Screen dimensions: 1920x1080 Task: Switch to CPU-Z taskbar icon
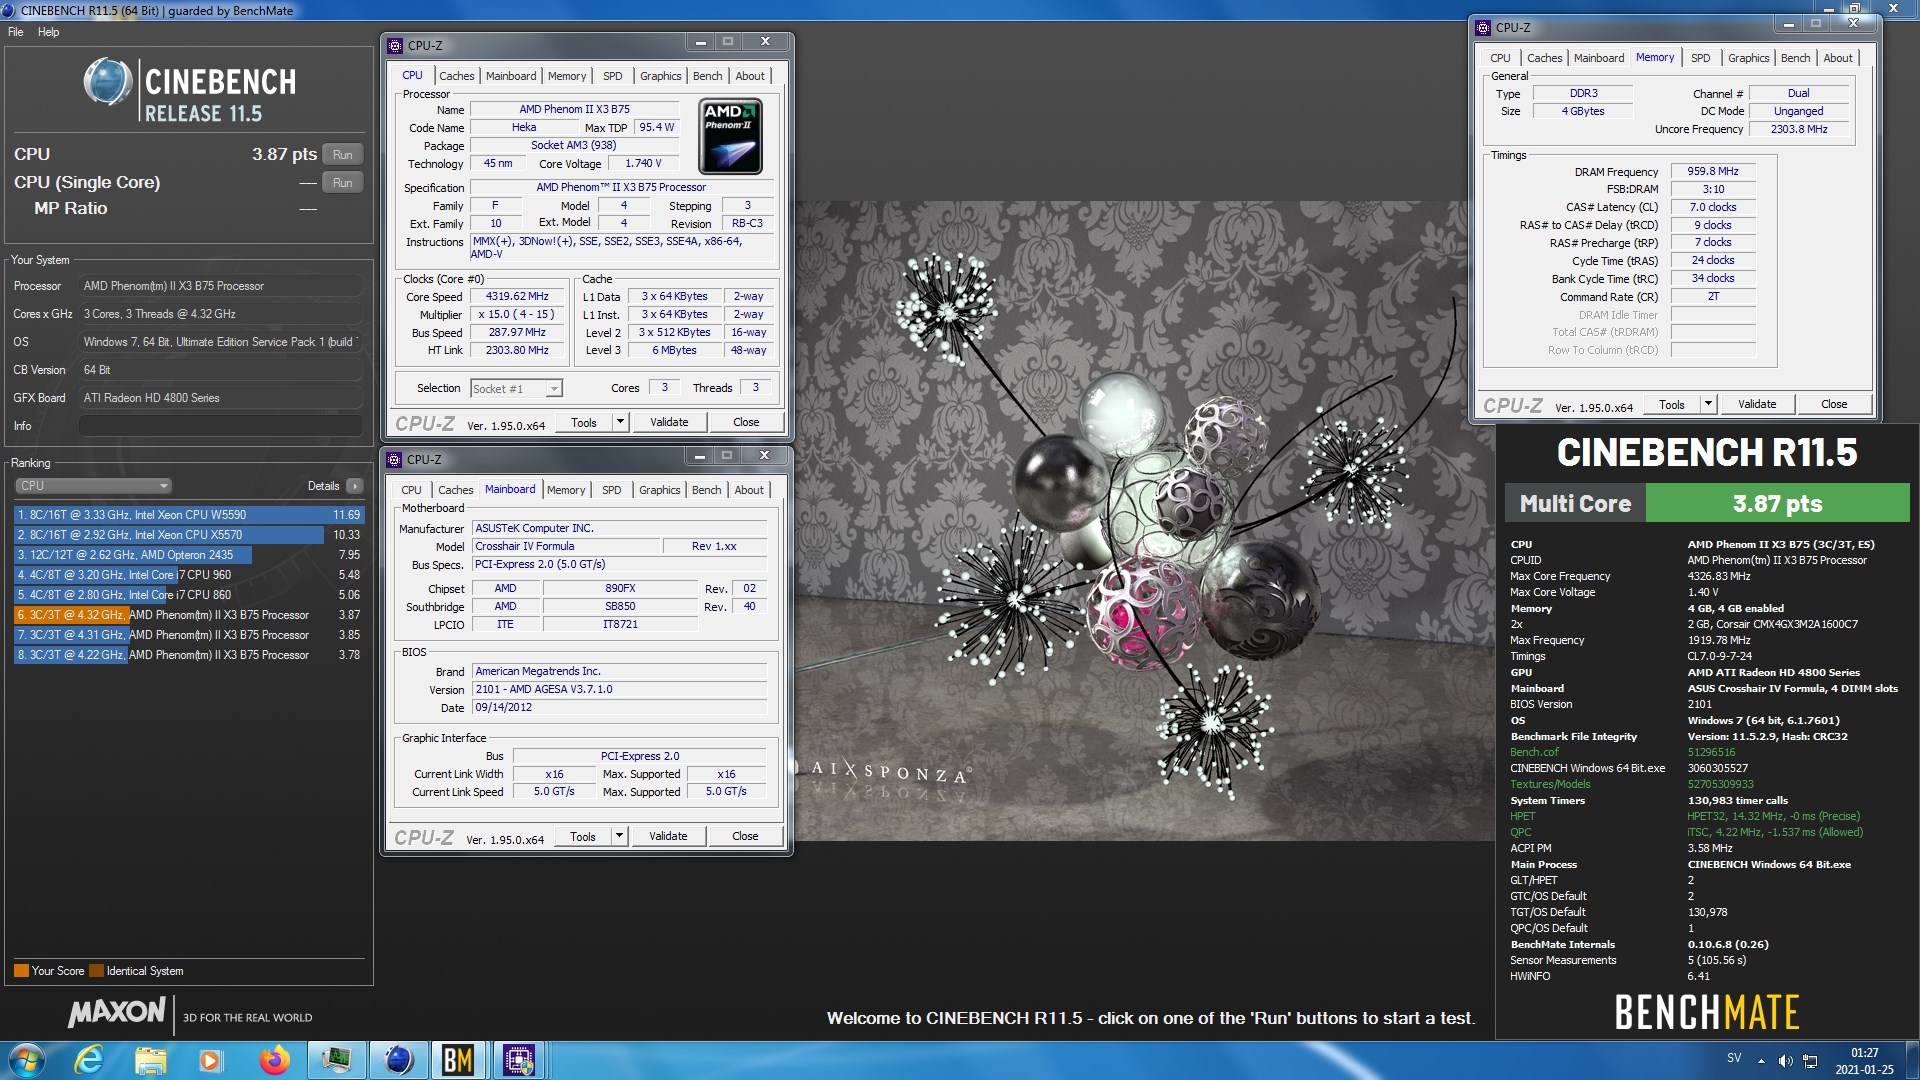[x=519, y=1060]
